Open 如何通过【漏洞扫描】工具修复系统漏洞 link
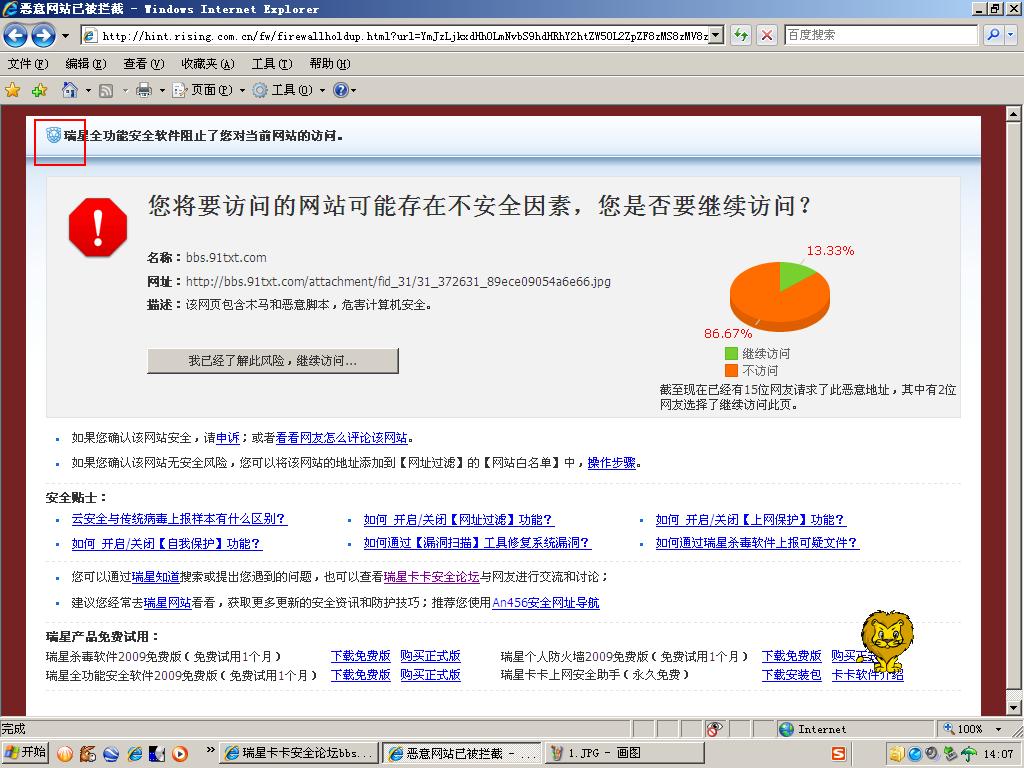Screen dimensions: 1024x768 477,543
